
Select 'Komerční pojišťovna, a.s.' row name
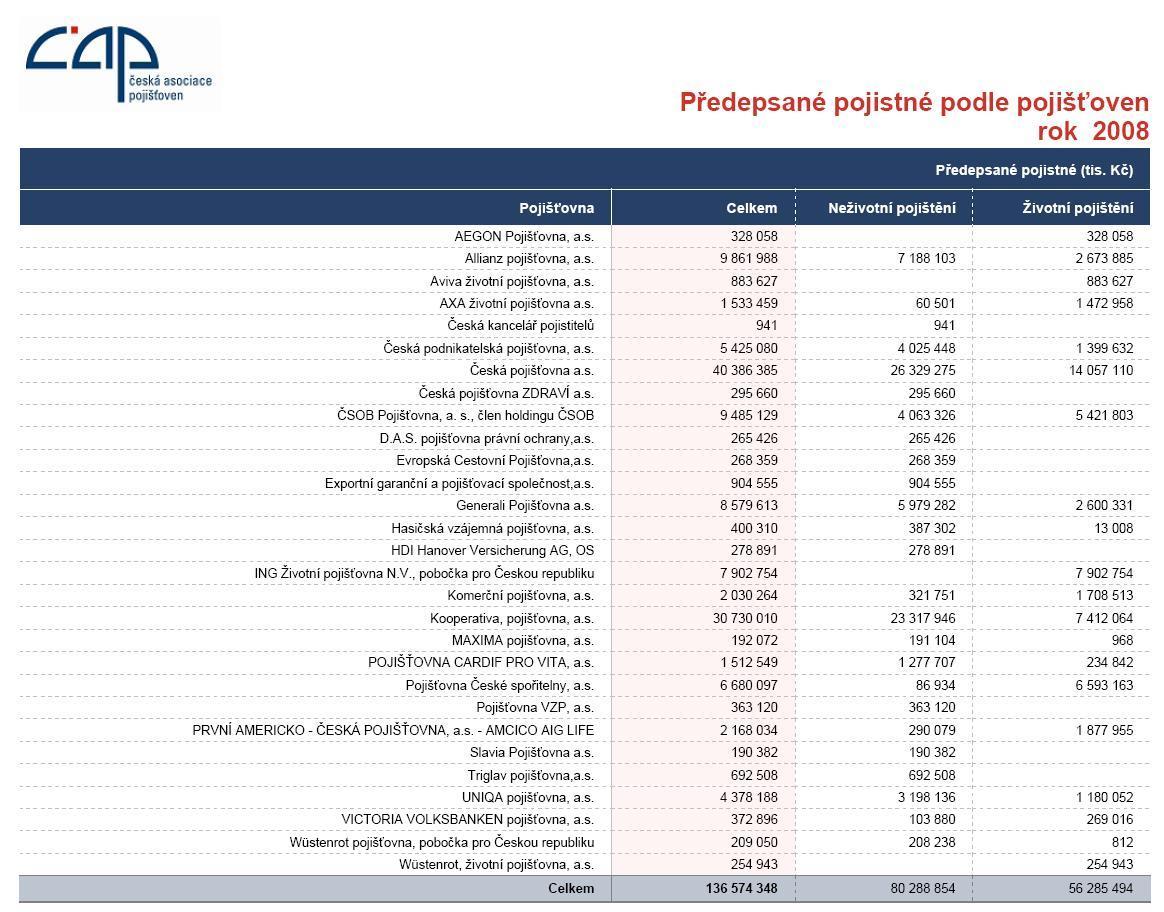520,595
